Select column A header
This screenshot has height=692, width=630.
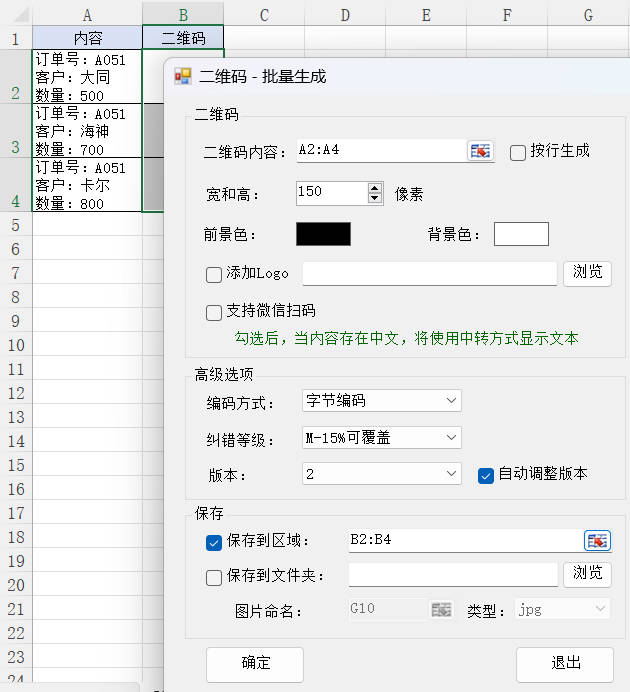click(x=87, y=15)
